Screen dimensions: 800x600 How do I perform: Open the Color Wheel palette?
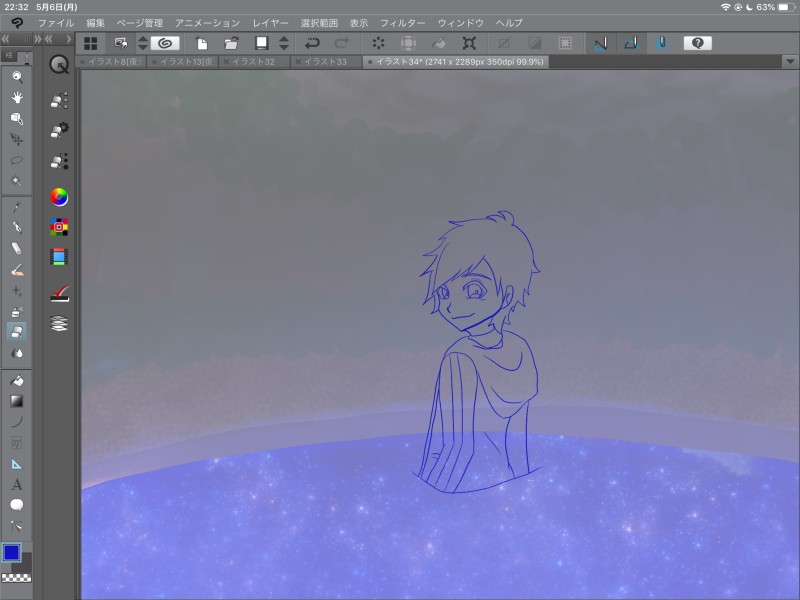click(x=59, y=197)
